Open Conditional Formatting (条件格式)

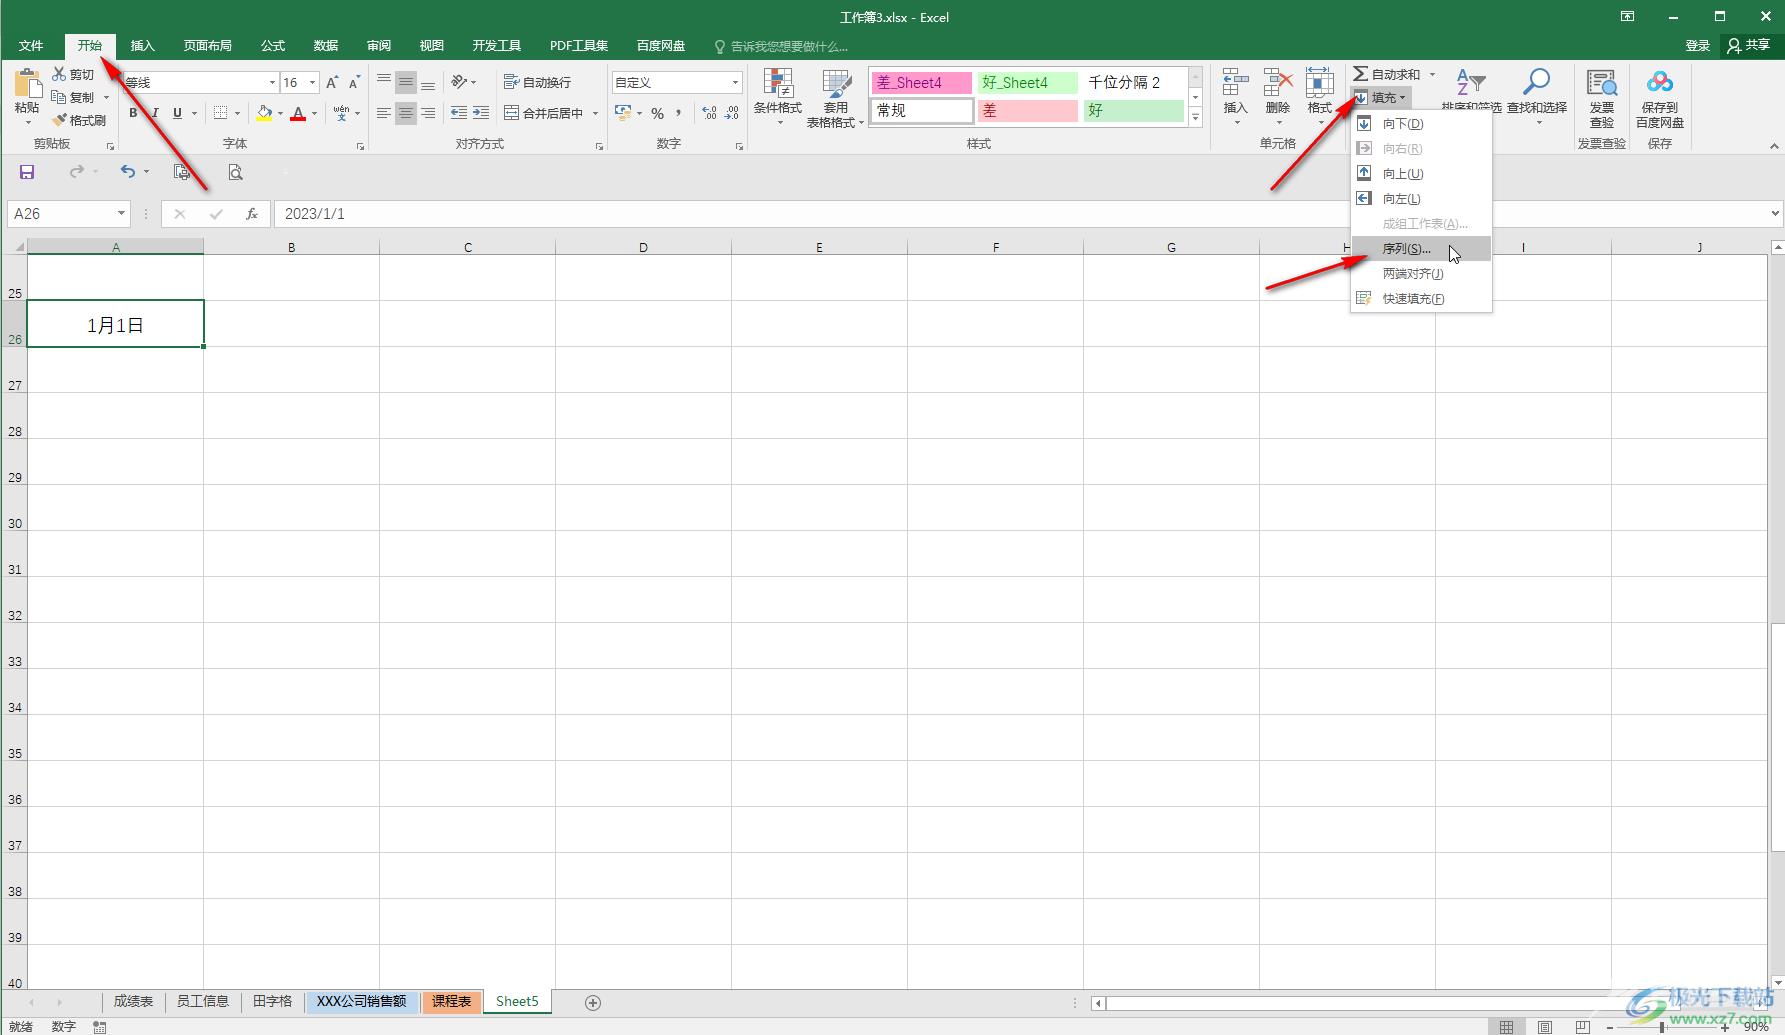(x=778, y=97)
